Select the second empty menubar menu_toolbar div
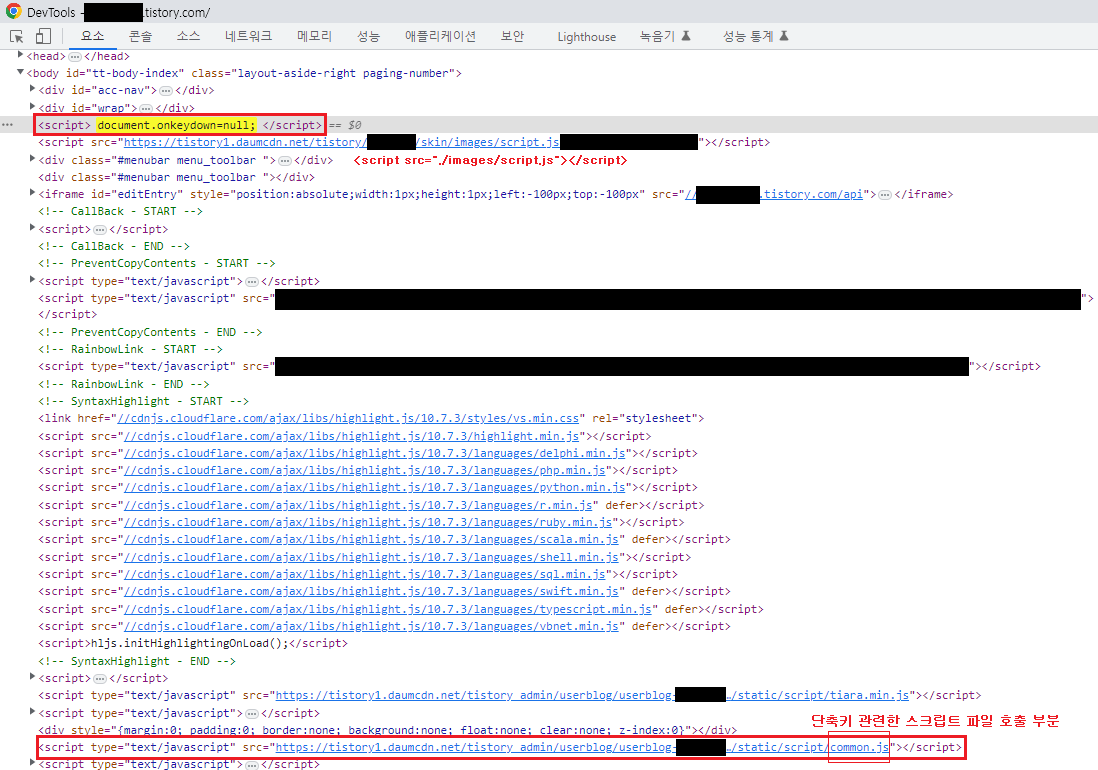 pos(176,177)
